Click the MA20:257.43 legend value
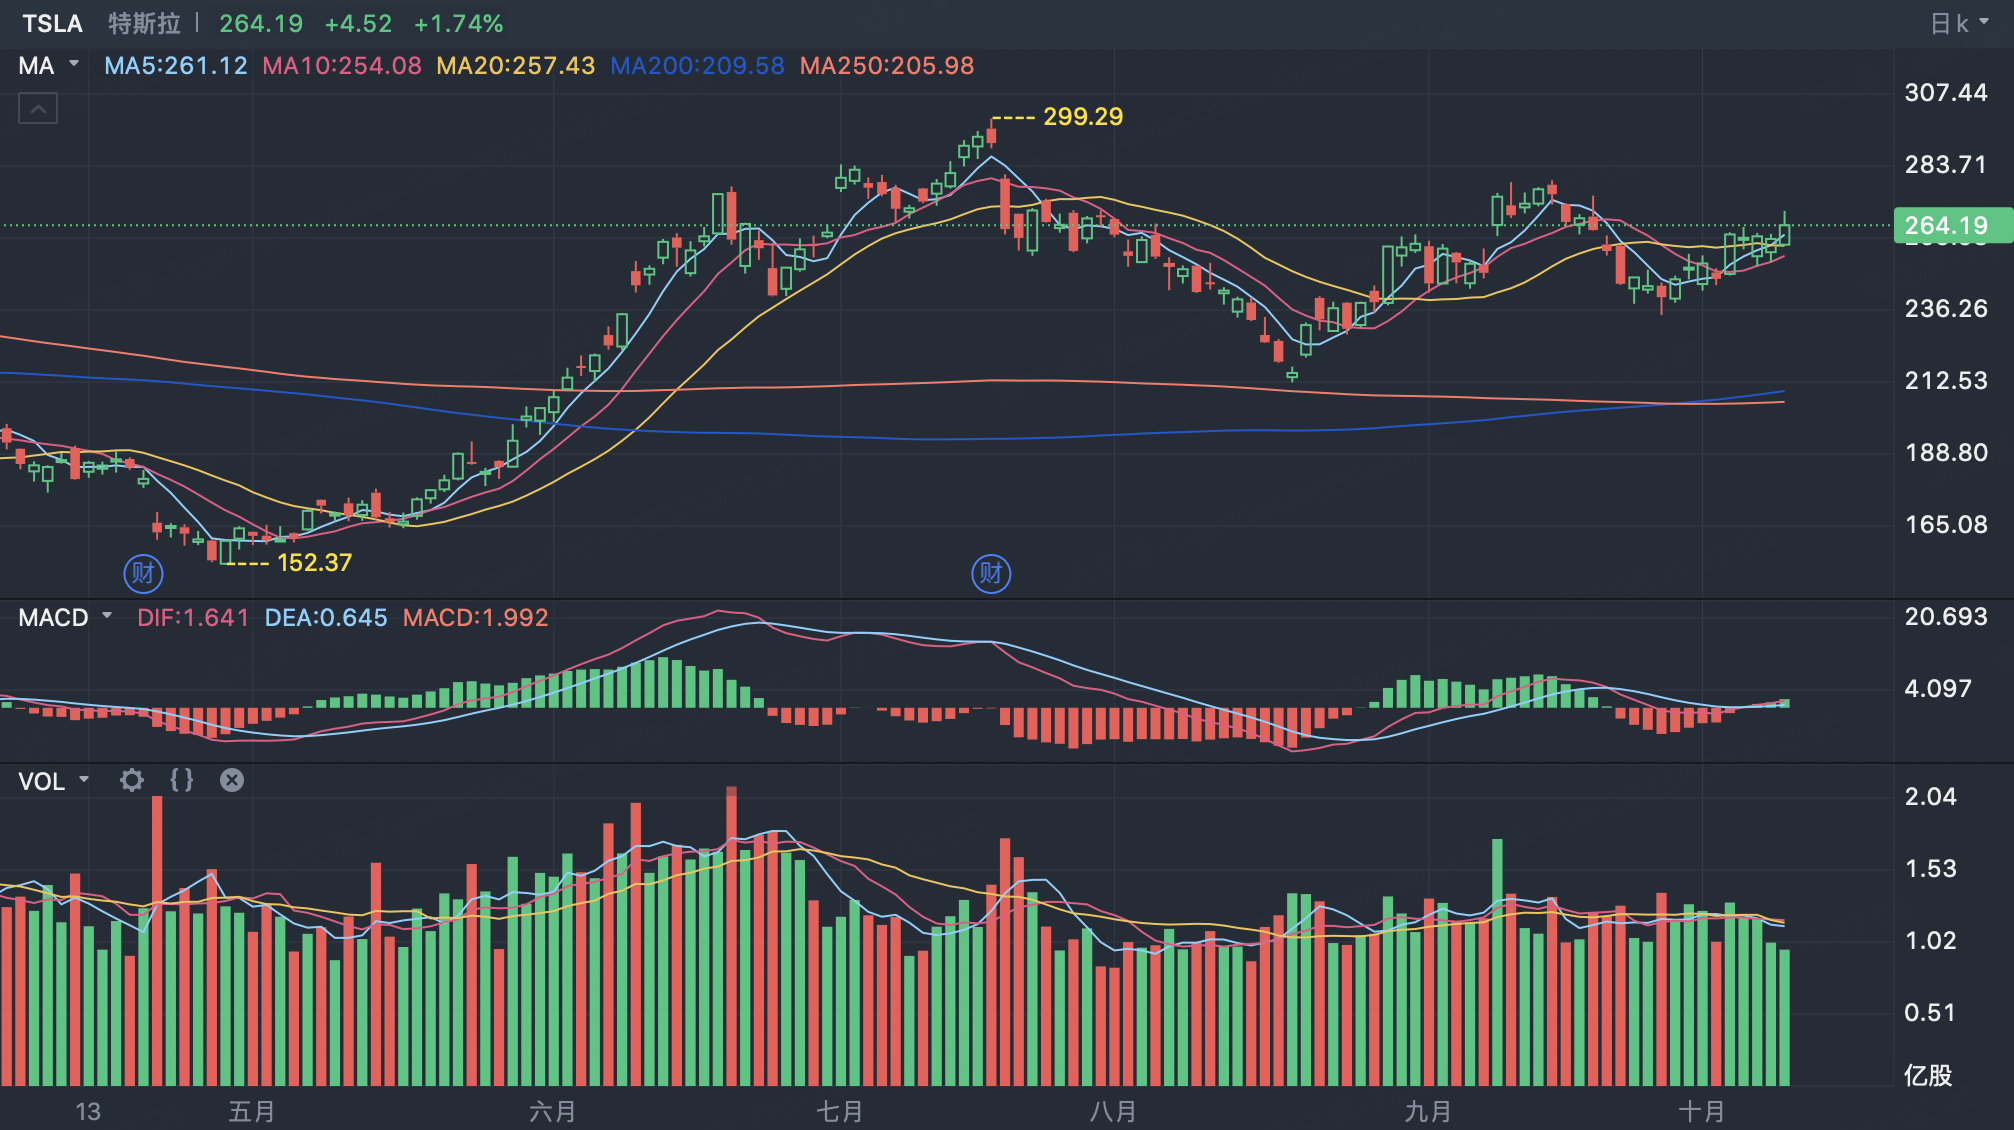This screenshot has height=1130, width=2014. coord(516,66)
